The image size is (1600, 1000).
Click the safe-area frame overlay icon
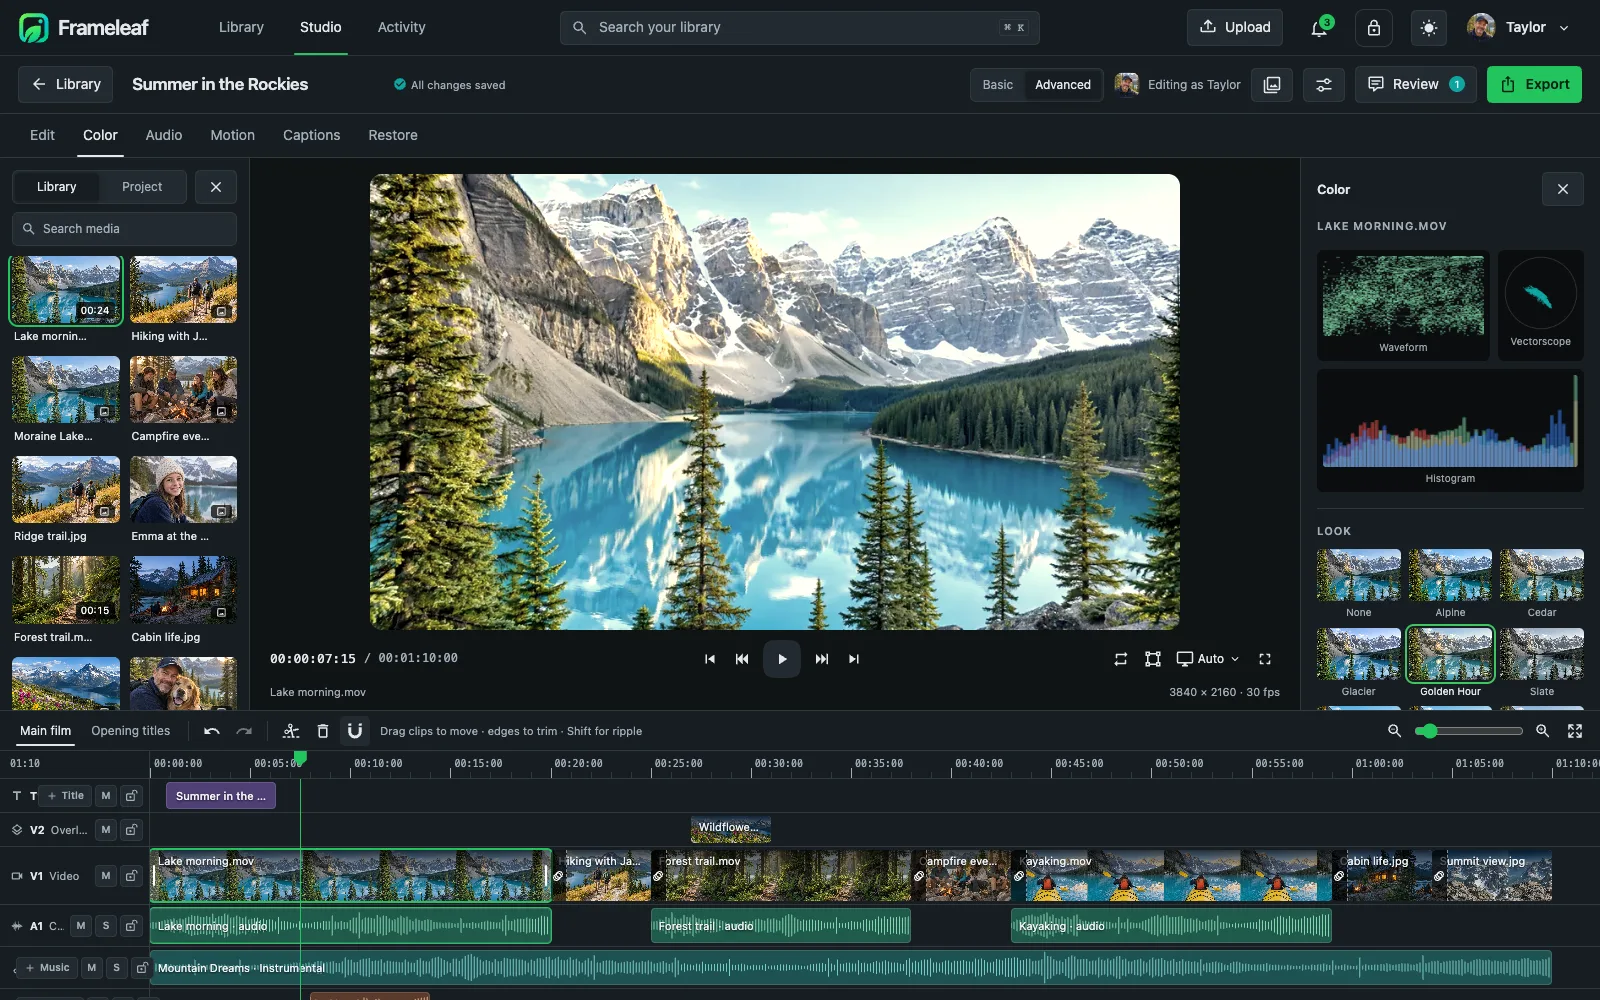1153,659
